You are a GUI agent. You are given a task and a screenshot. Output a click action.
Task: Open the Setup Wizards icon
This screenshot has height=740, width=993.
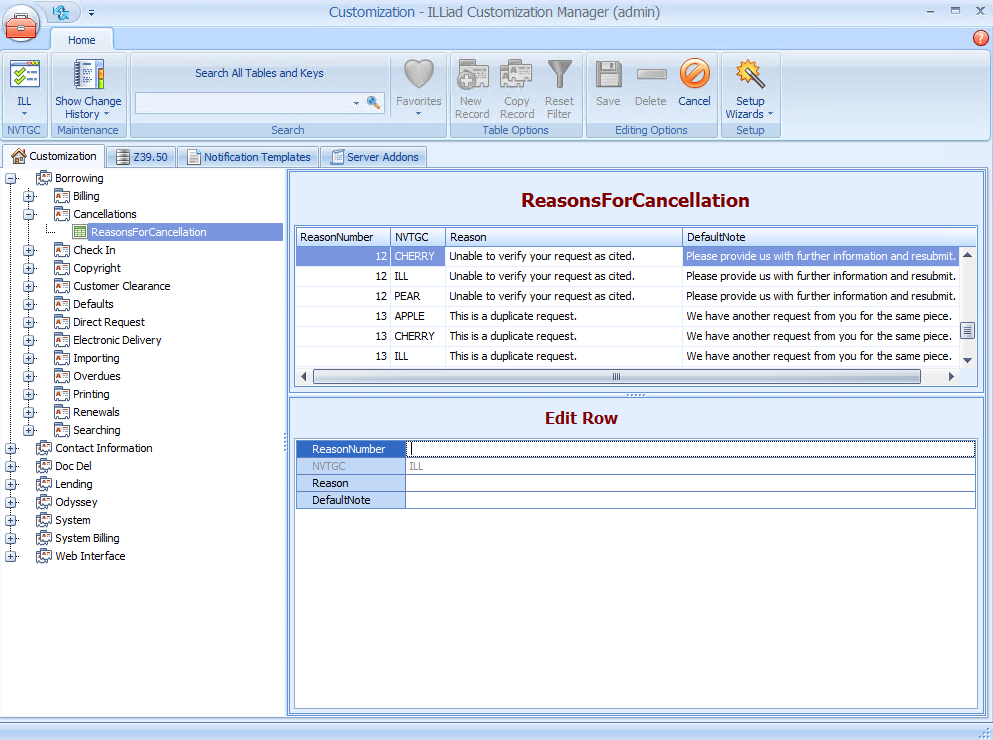click(x=748, y=88)
